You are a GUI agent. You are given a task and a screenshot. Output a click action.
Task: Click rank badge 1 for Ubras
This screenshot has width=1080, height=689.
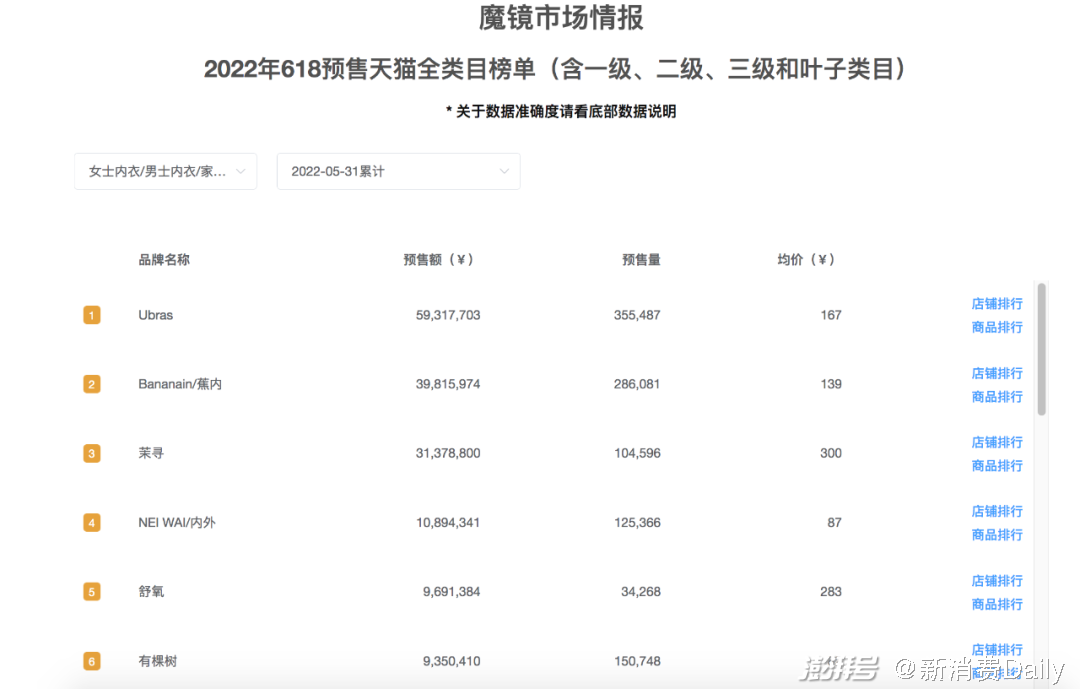tap(92, 315)
